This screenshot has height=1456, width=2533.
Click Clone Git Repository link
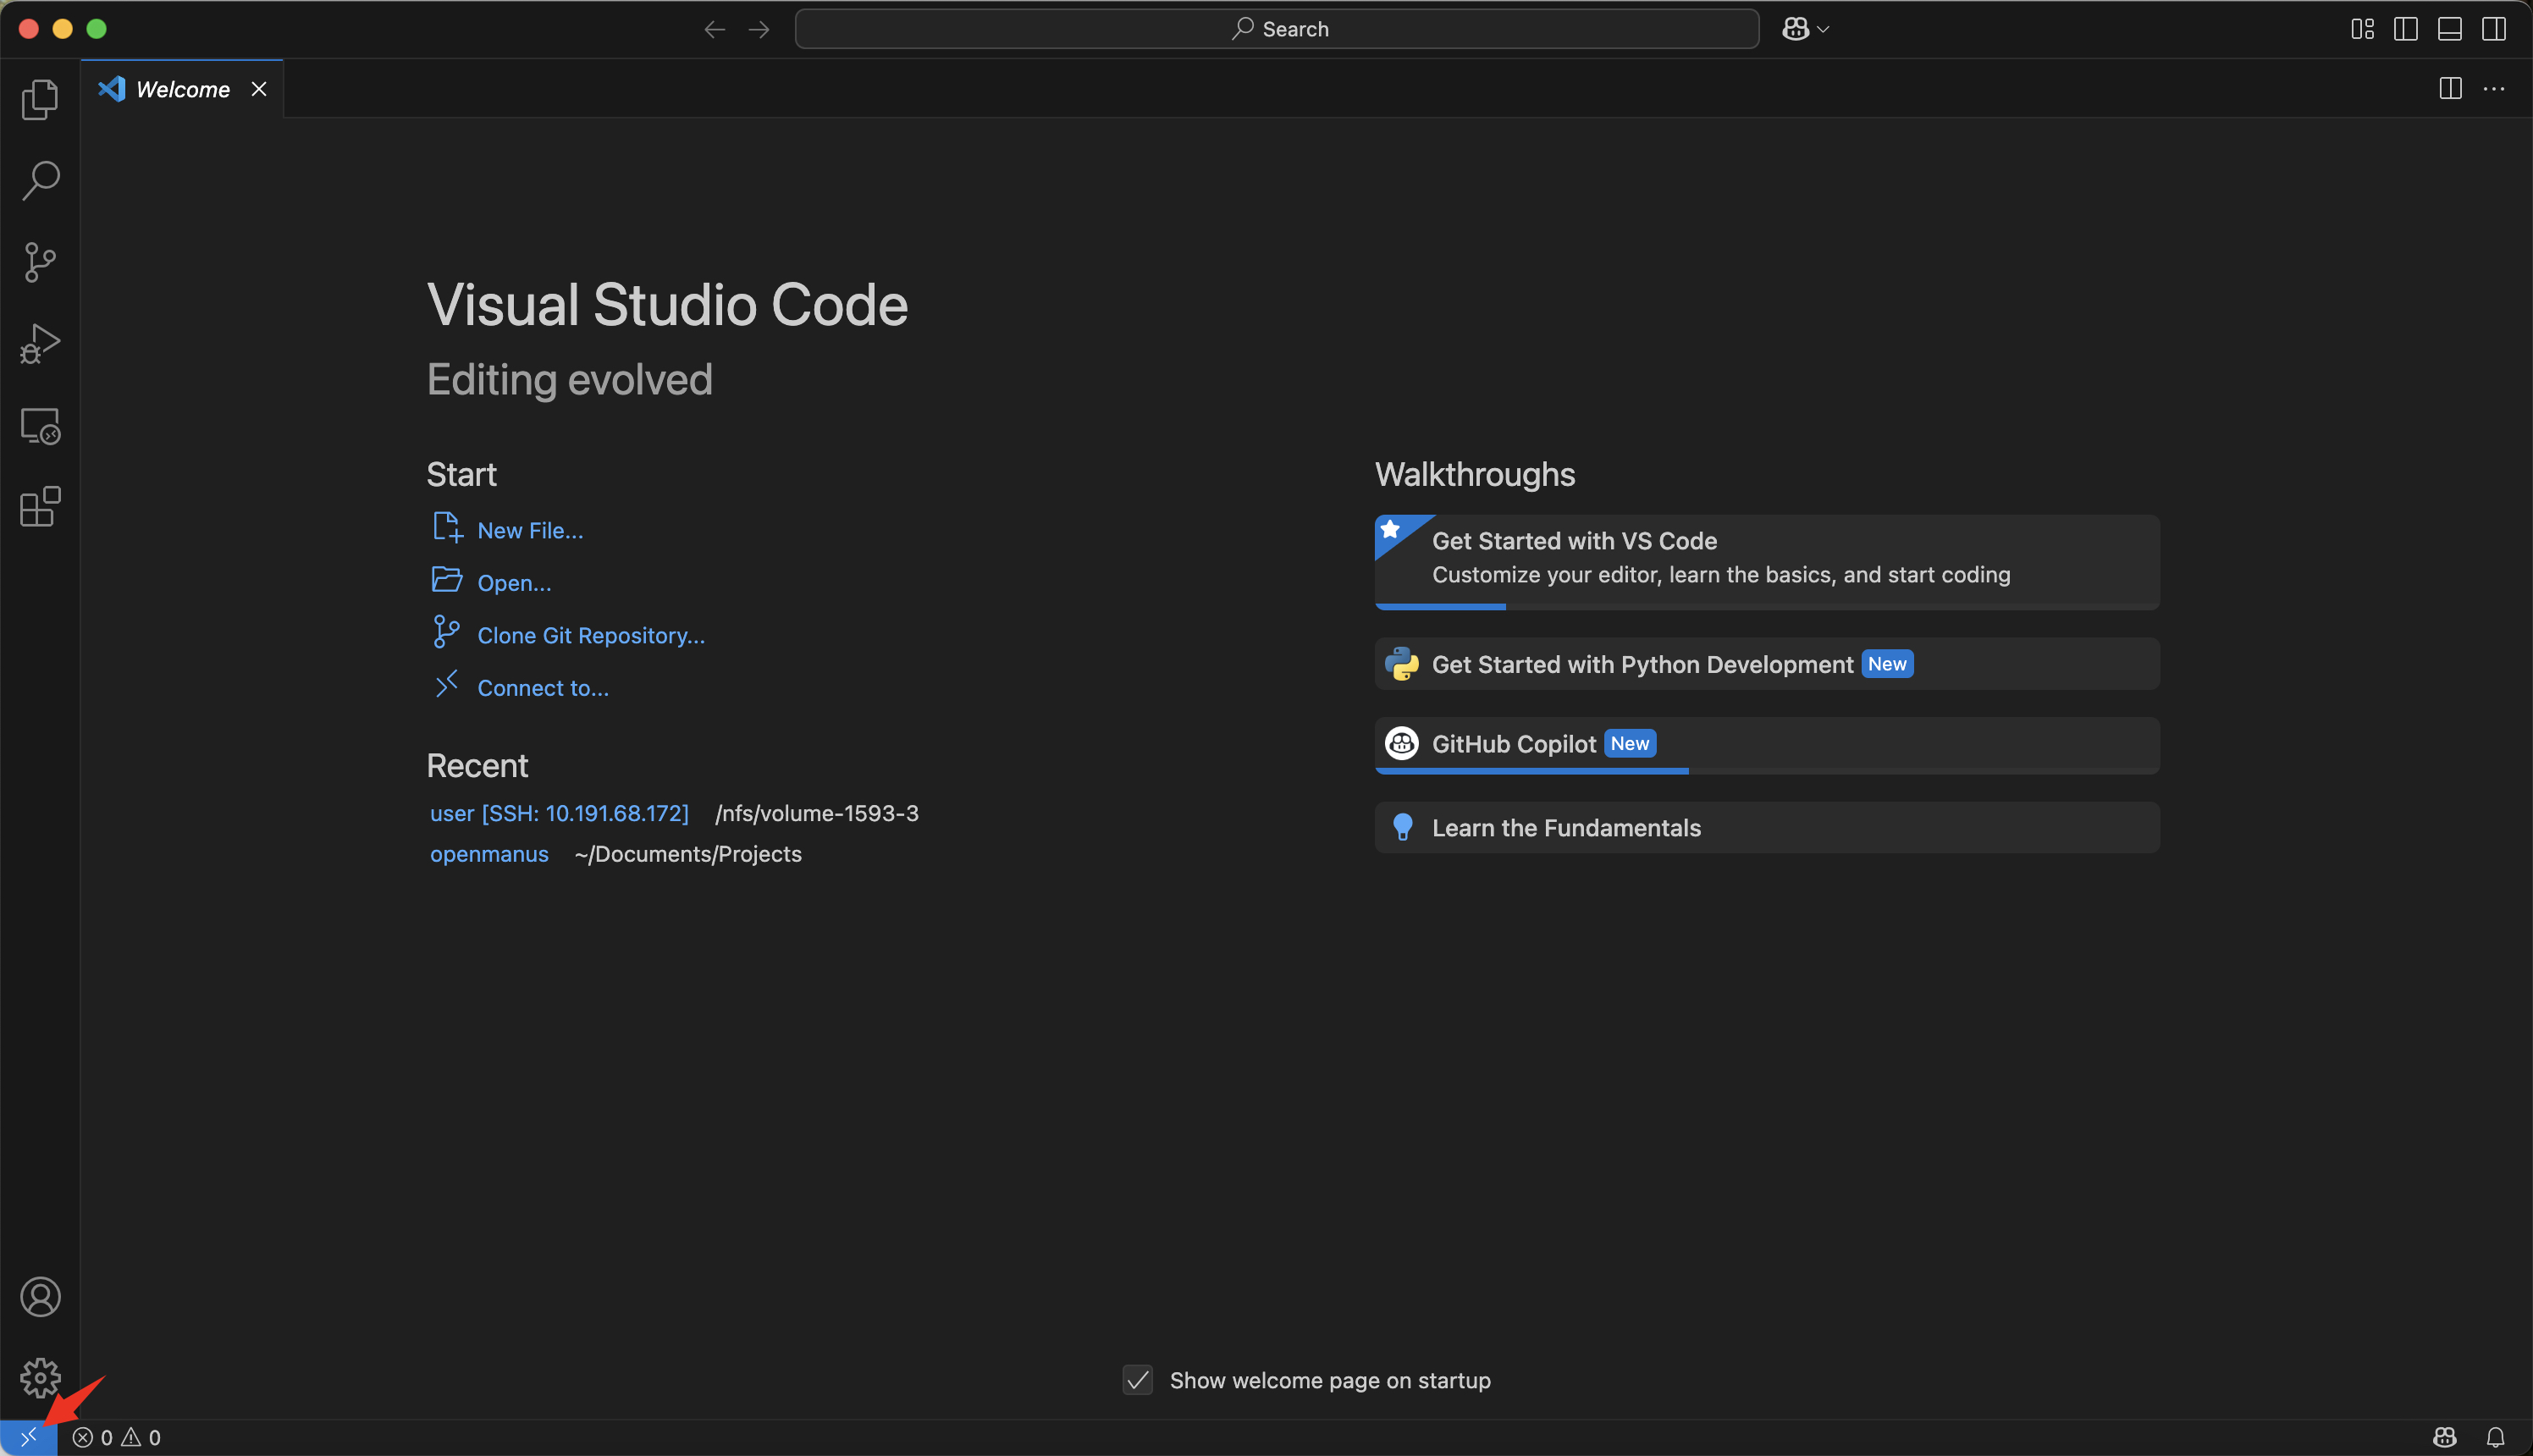tap(591, 635)
